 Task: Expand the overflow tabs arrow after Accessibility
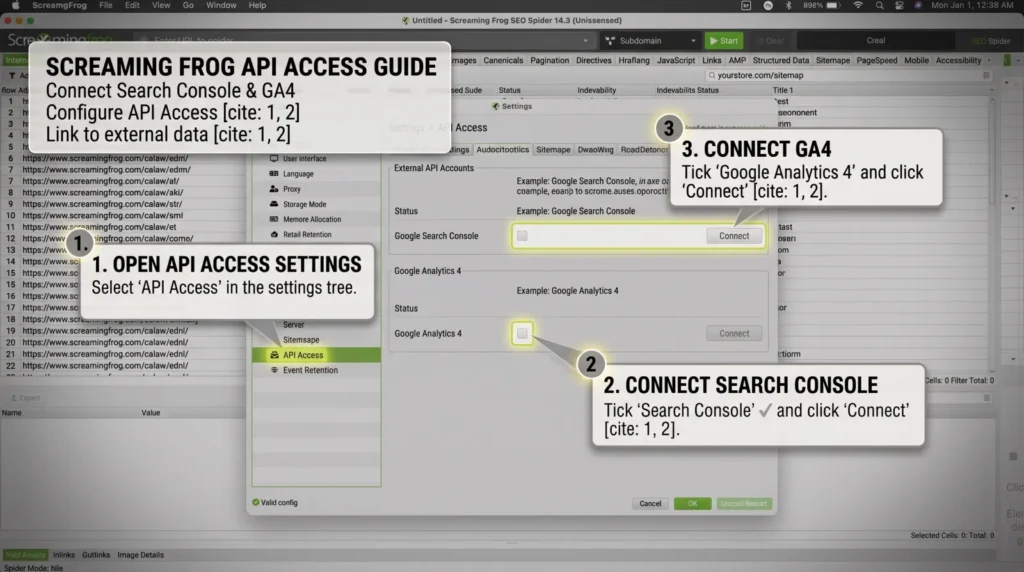pos(989,60)
